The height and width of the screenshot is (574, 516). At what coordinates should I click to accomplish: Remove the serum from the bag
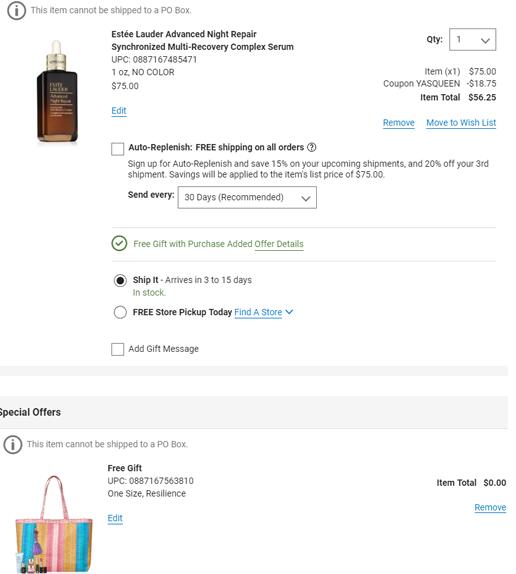tap(399, 123)
